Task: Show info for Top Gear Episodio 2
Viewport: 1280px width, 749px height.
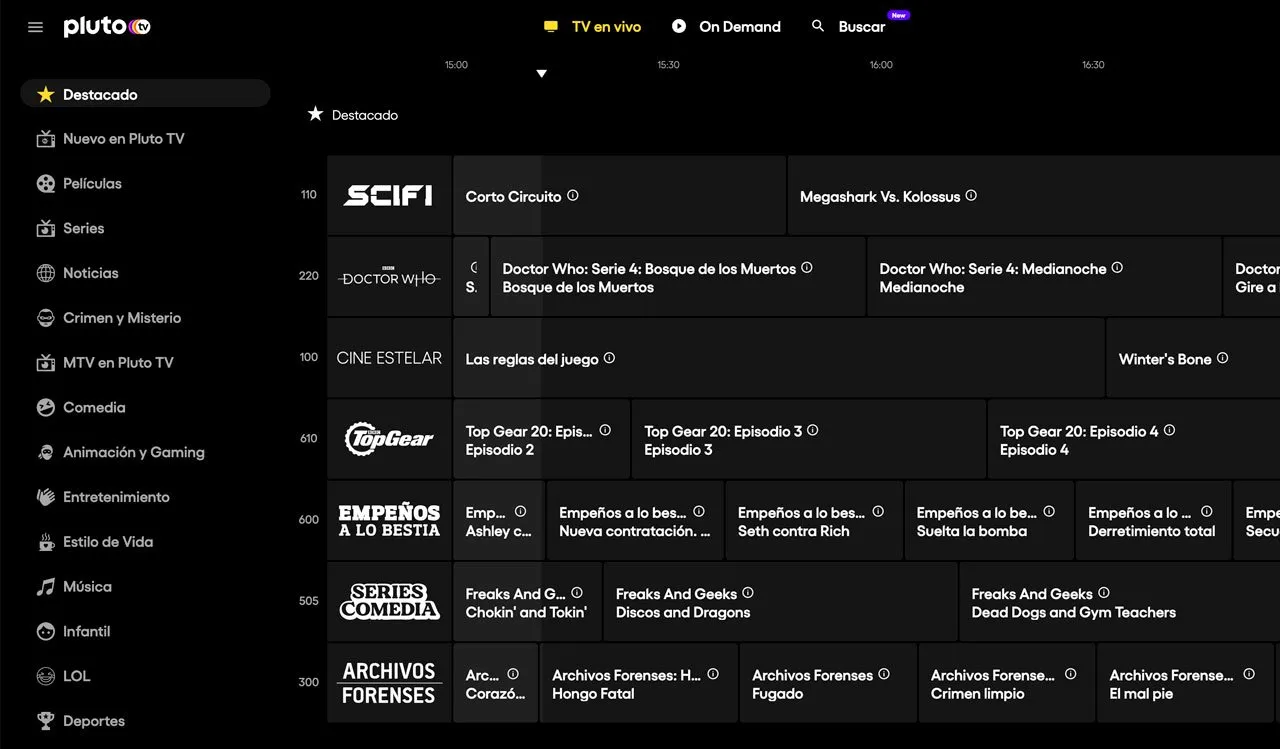Action: point(605,430)
